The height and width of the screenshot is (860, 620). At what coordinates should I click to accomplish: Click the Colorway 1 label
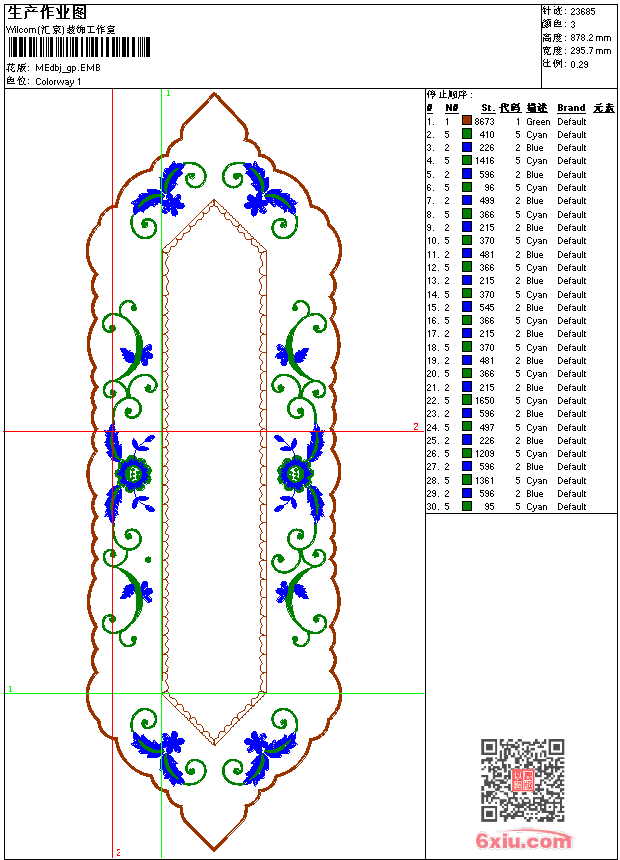(x=58, y=82)
